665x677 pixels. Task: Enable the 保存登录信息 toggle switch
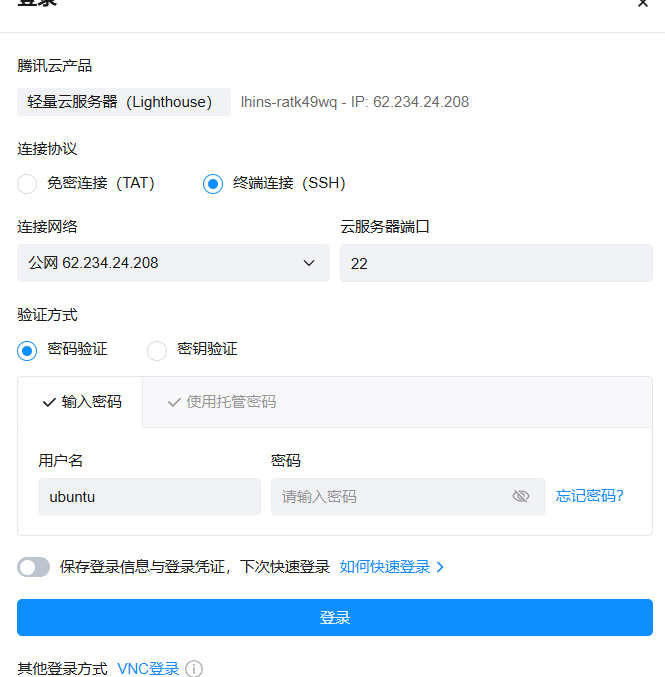(x=33, y=567)
